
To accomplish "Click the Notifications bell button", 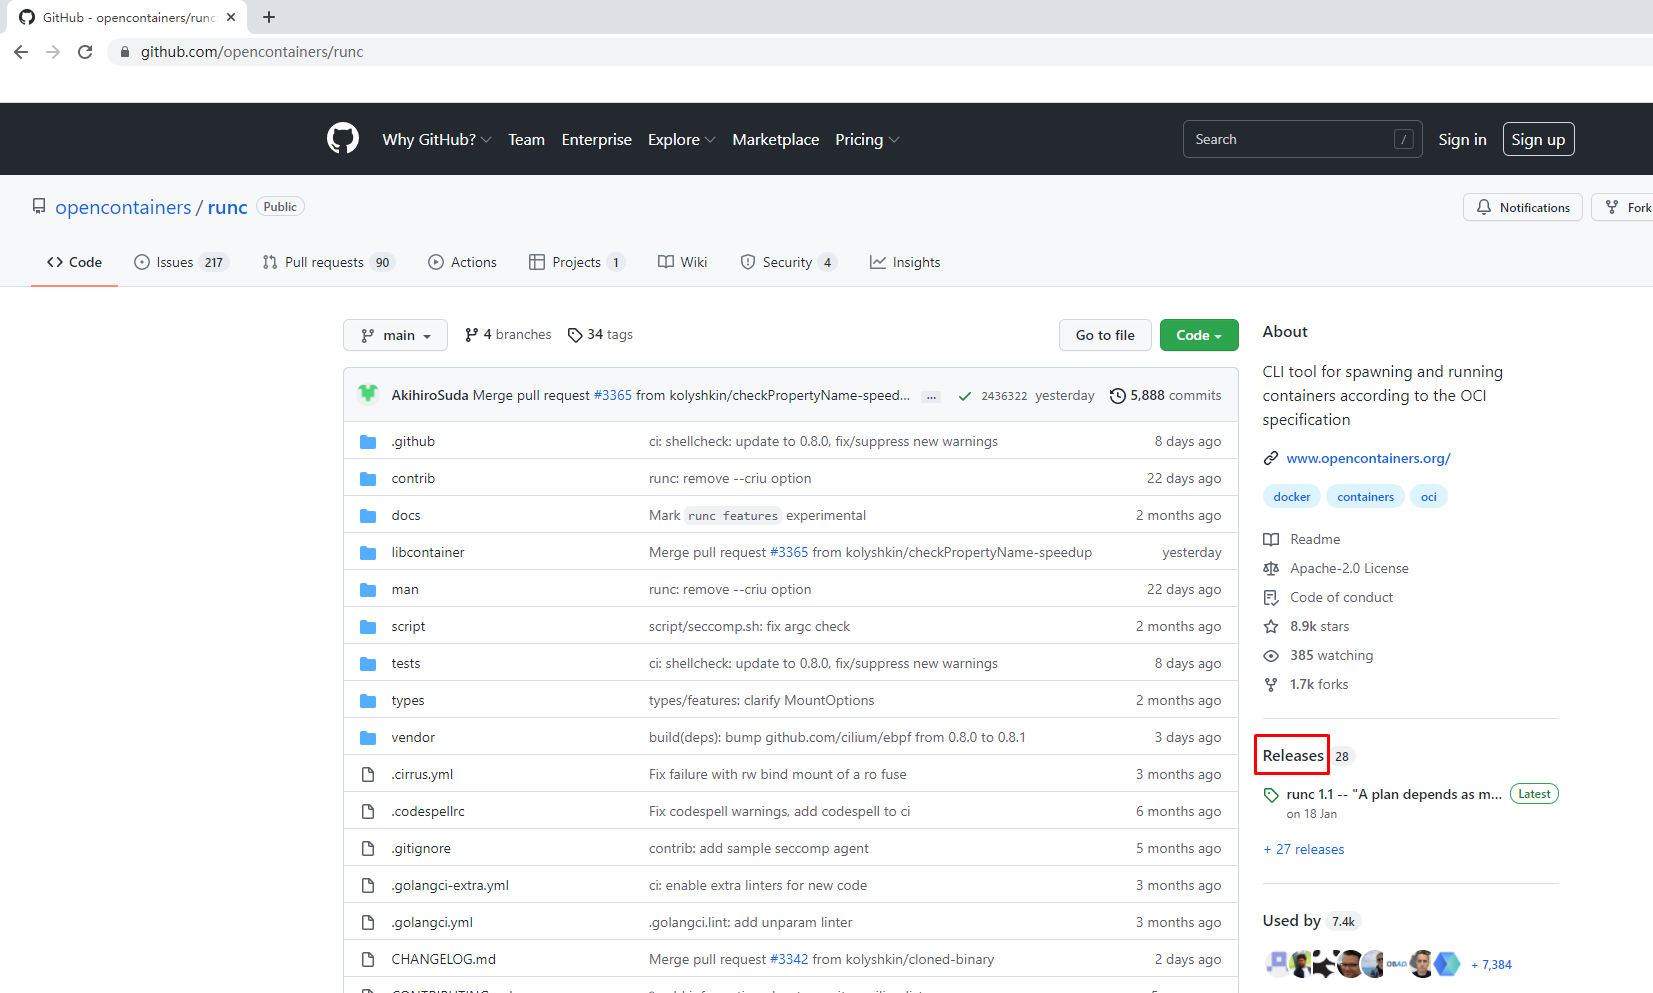I will [1522, 207].
